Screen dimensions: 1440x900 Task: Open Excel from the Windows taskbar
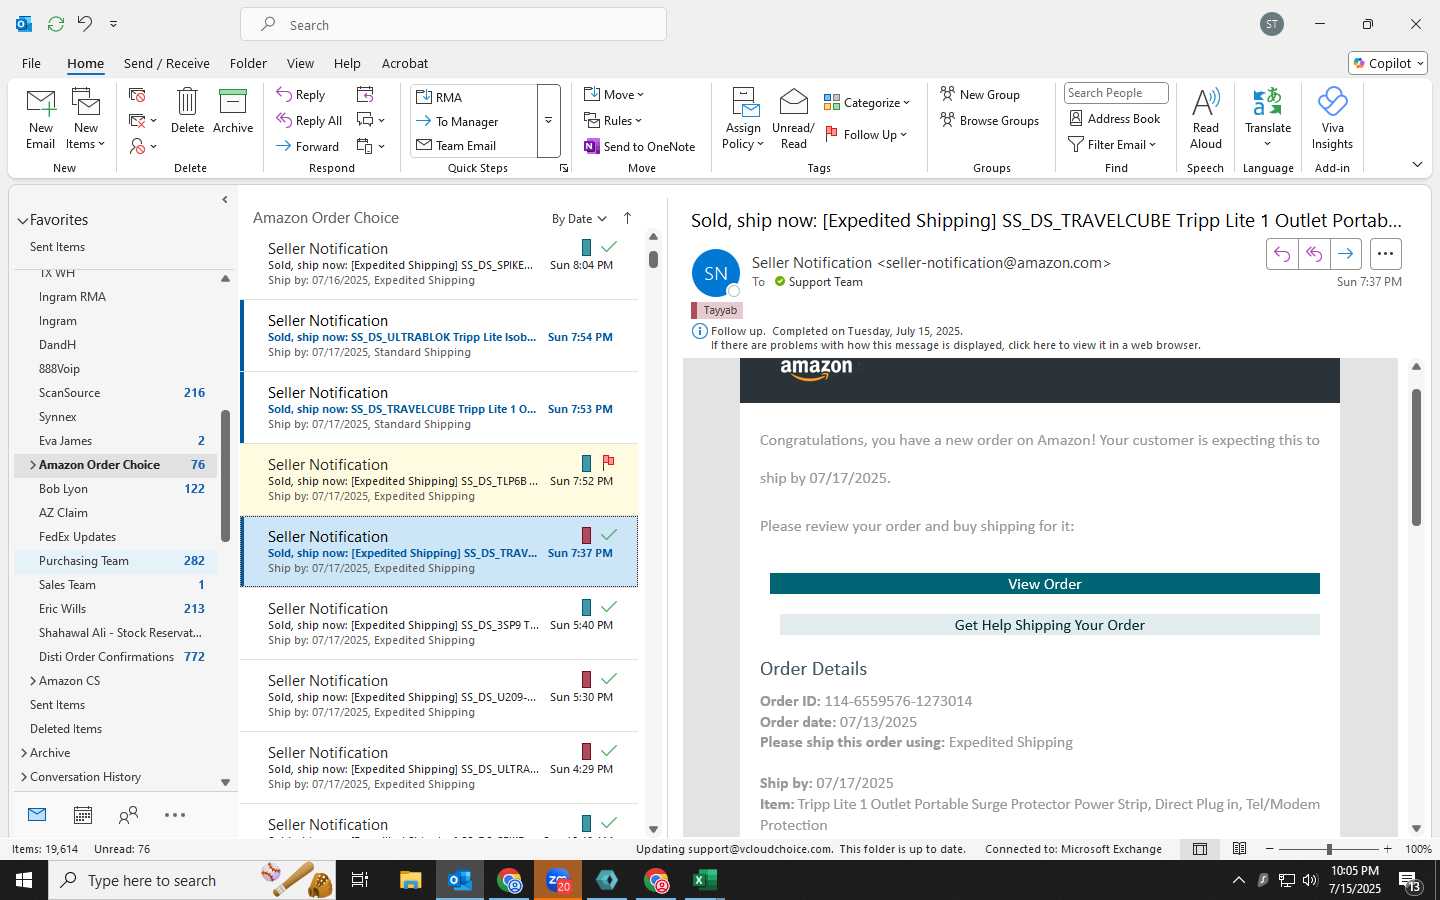tap(704, 880)
